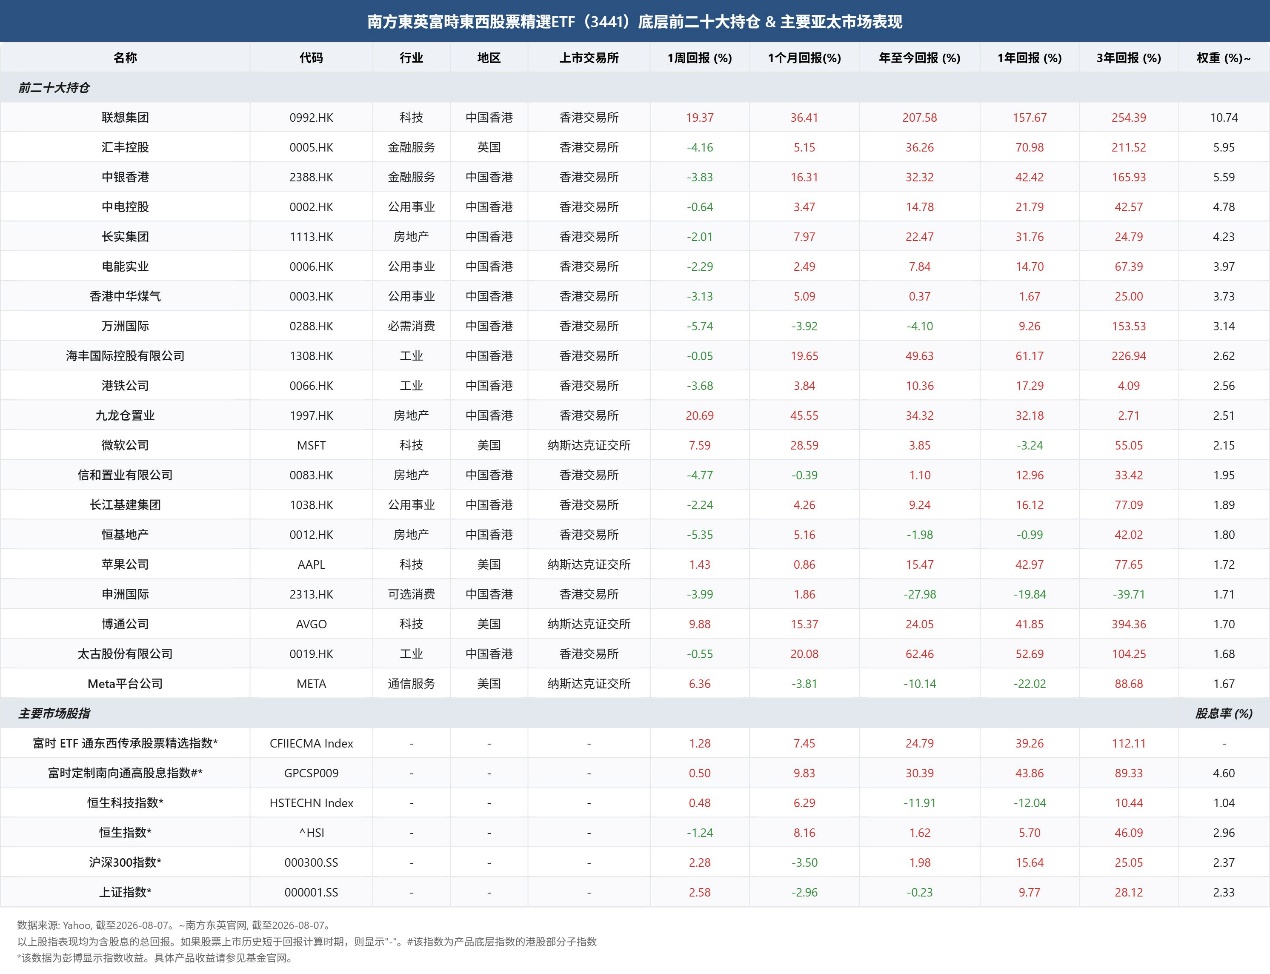Viewport: 1270px width, 974px height.
Task: Click the 股息率 (%) header label
Action: coord(1224,714)
